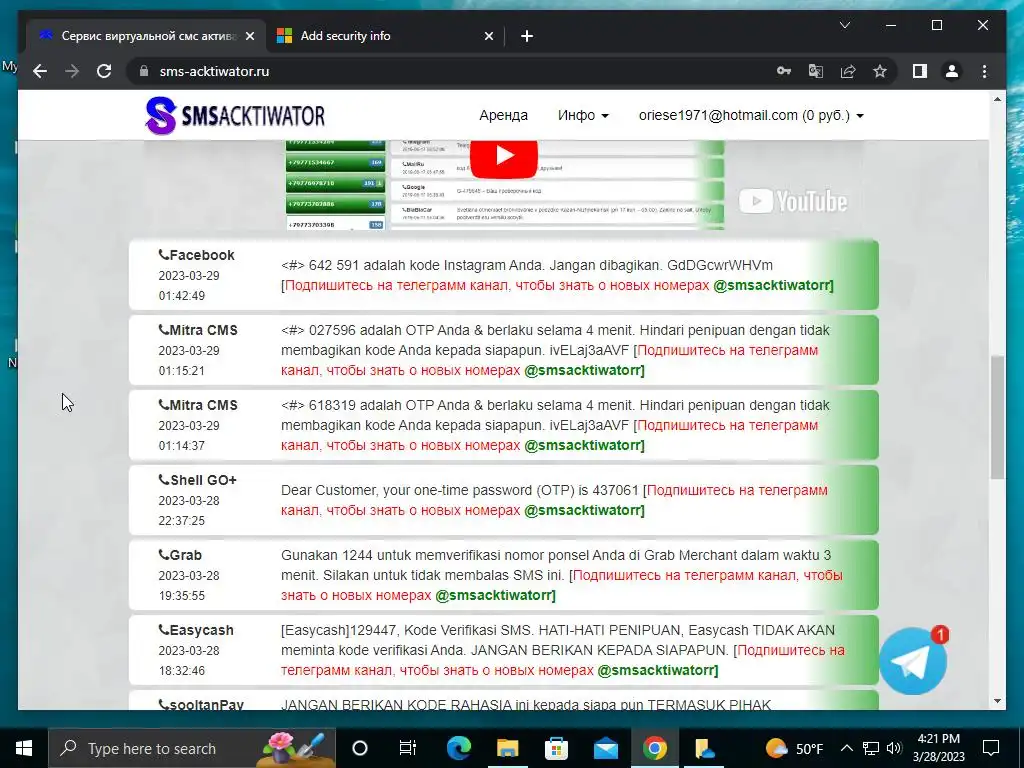Open the Windows Start menu
This screenshot has width=1024, height=768.
[x=24, y=748]
